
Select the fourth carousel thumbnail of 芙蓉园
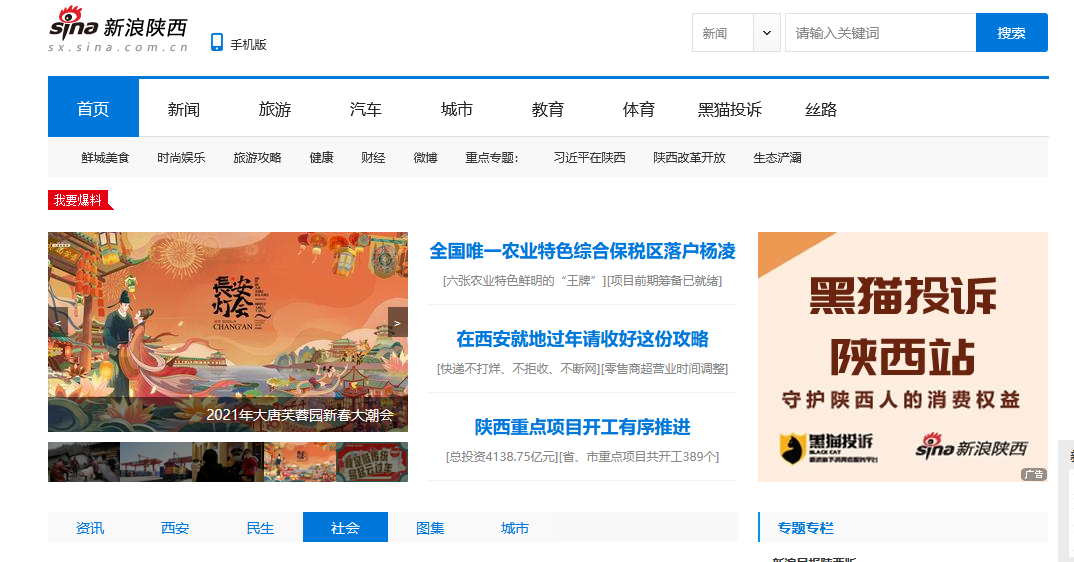300,462
